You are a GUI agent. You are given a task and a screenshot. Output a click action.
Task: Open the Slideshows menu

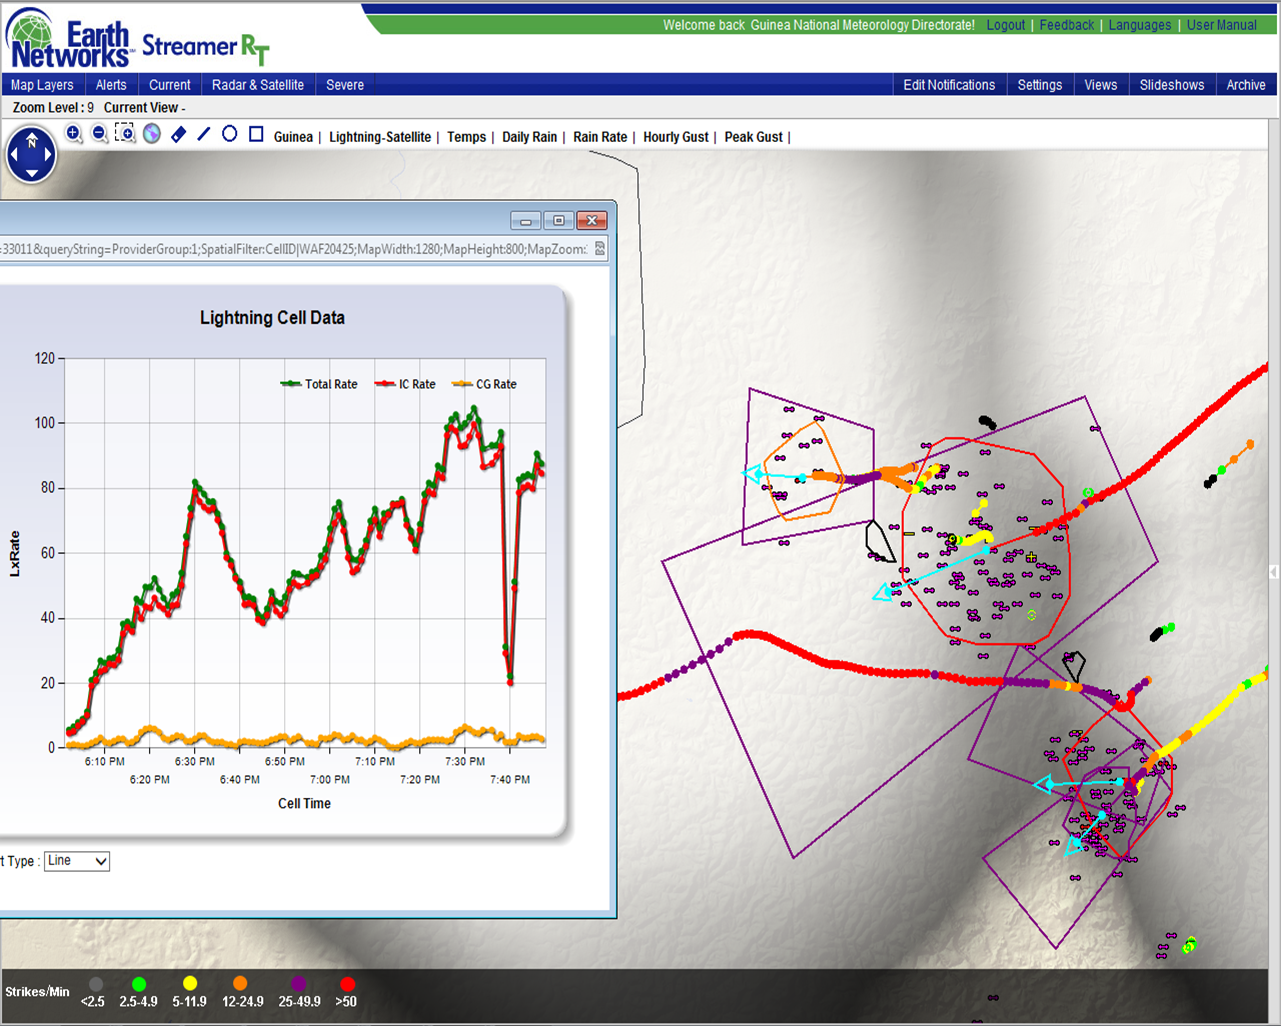tap(1172, 85)
